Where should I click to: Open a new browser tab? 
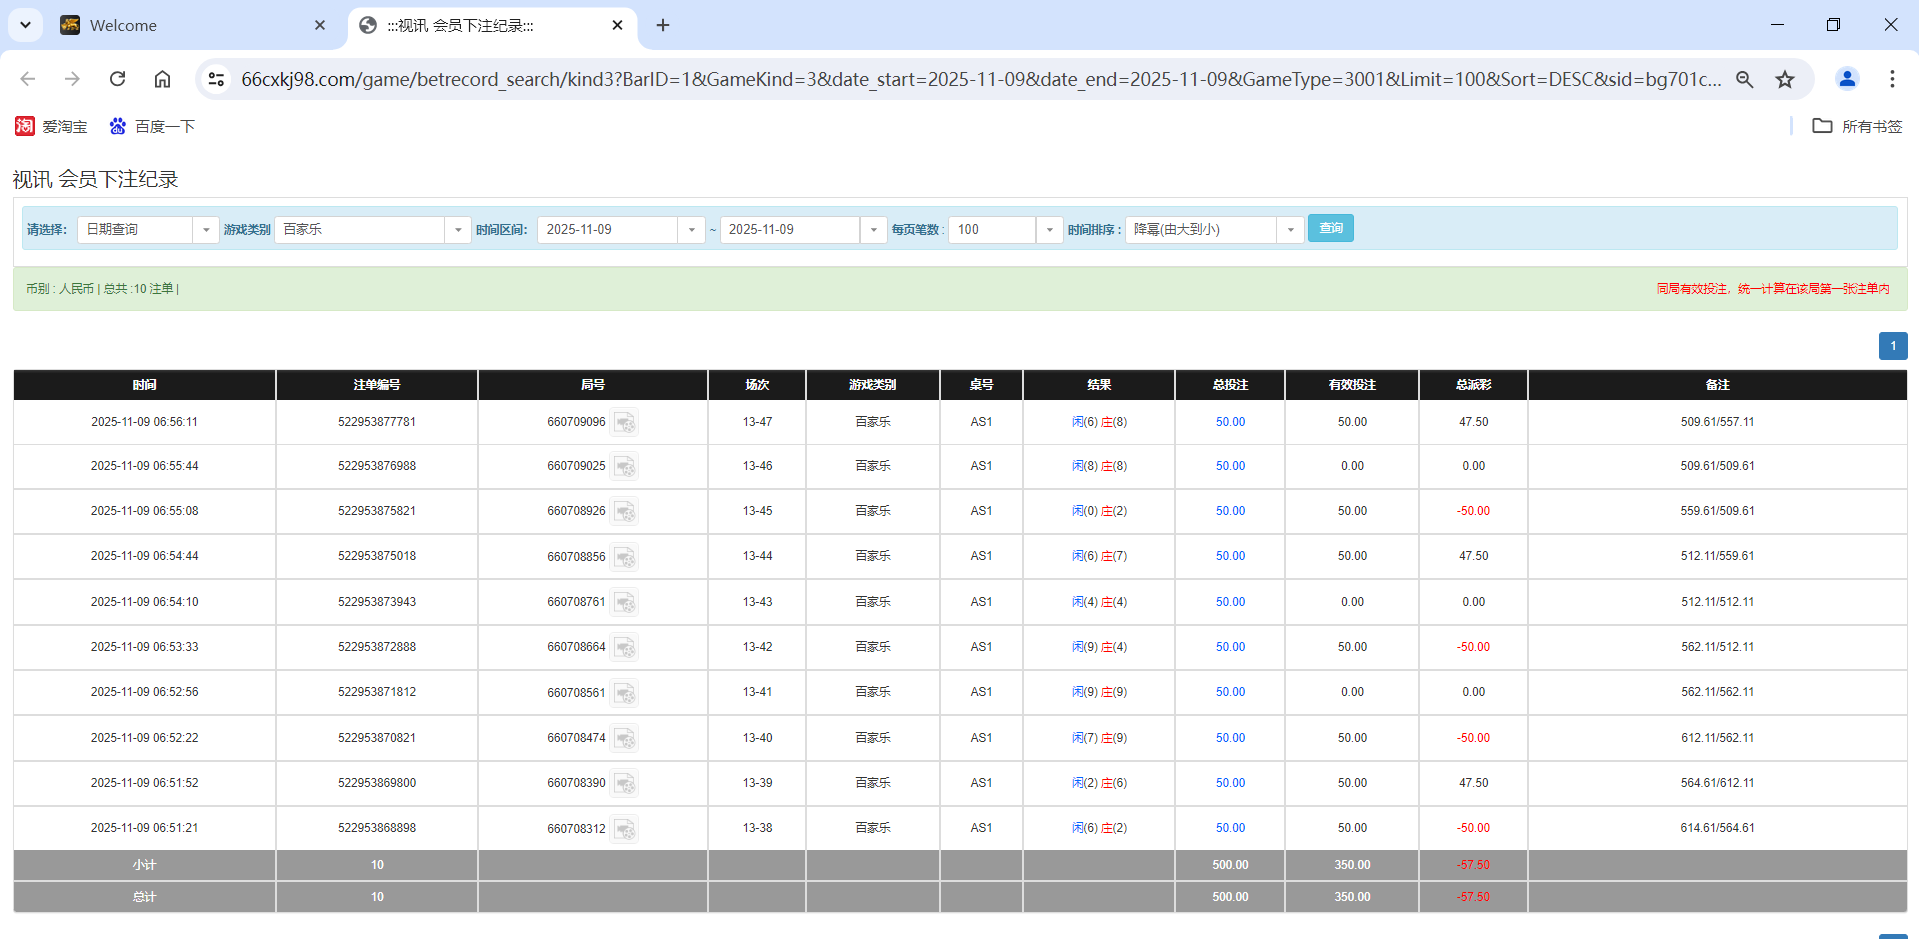(662, 25)
